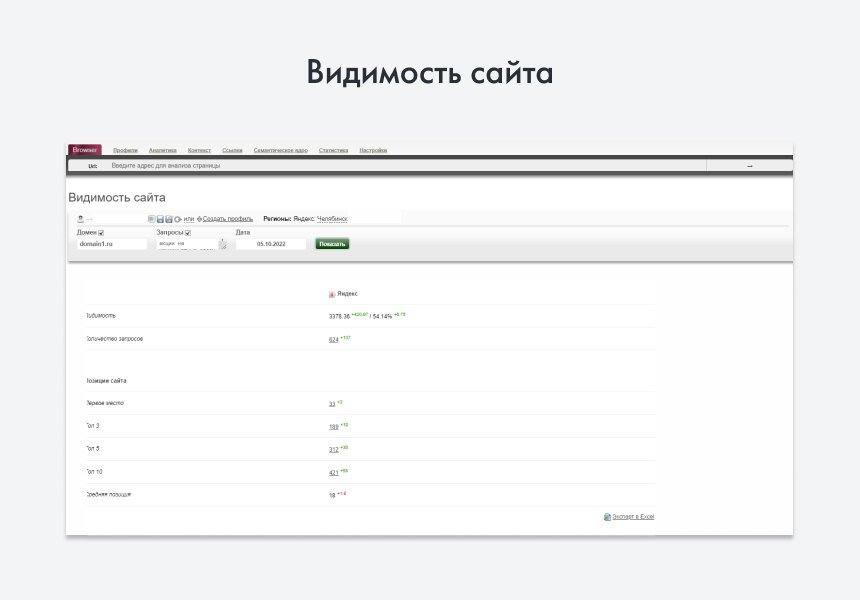Viewport: 860px width, 600px height.
Task: Click the Запросы queries text field
Action: coord(187,244)
